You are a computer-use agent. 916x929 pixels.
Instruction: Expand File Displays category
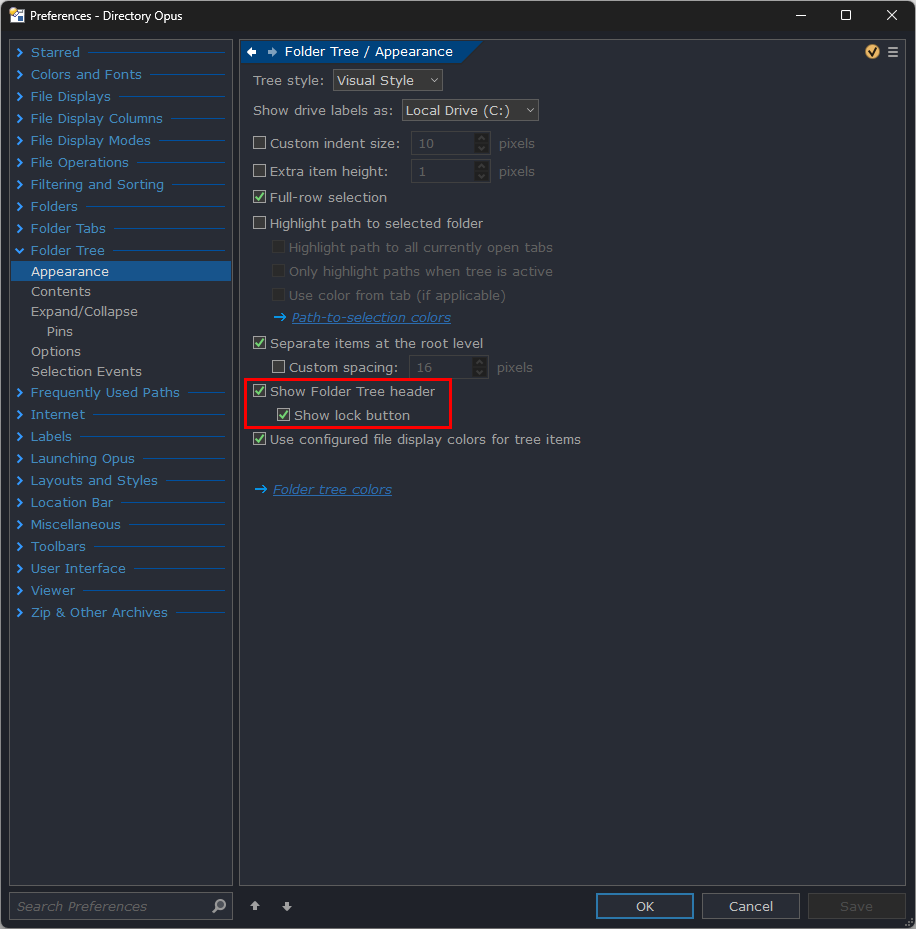20,96
